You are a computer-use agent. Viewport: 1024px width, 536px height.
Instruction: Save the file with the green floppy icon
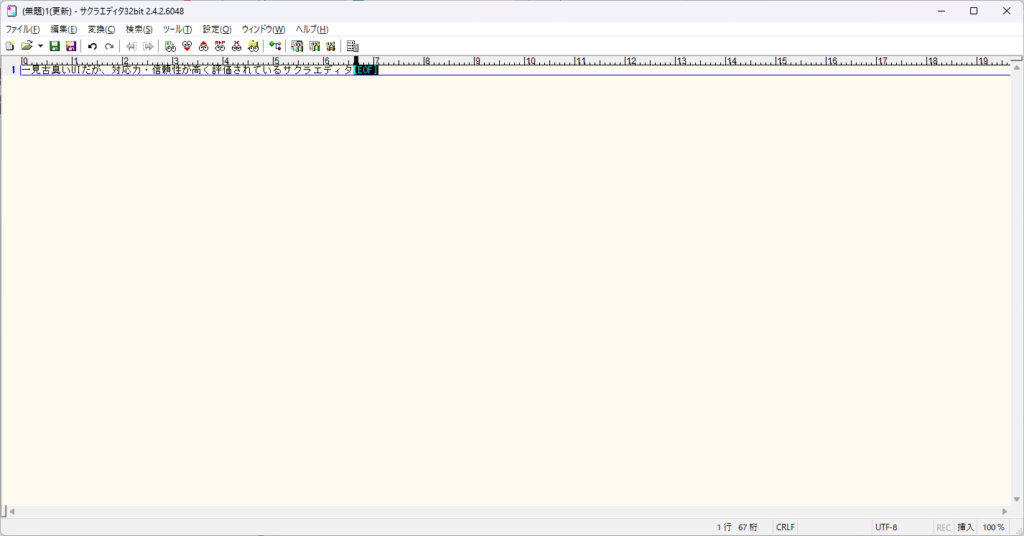[x=55, y=46]
